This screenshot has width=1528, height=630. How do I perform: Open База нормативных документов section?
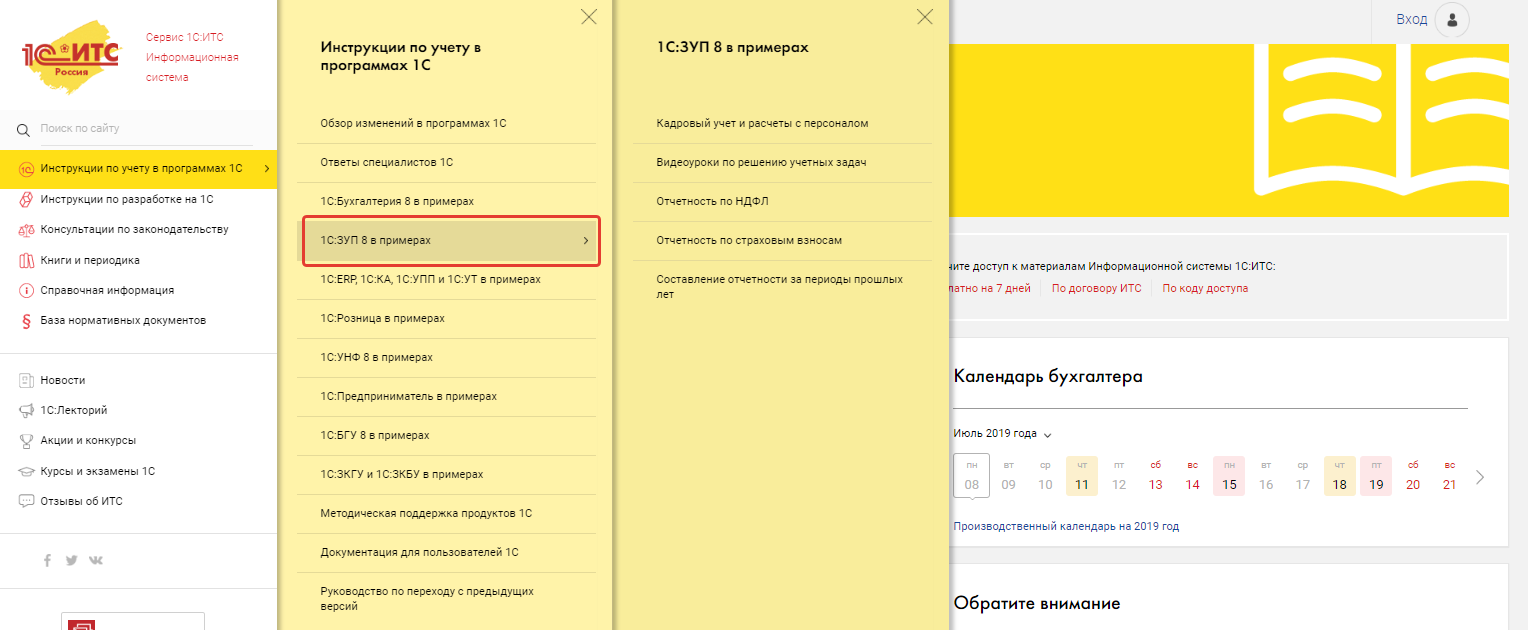pos(123,321)
